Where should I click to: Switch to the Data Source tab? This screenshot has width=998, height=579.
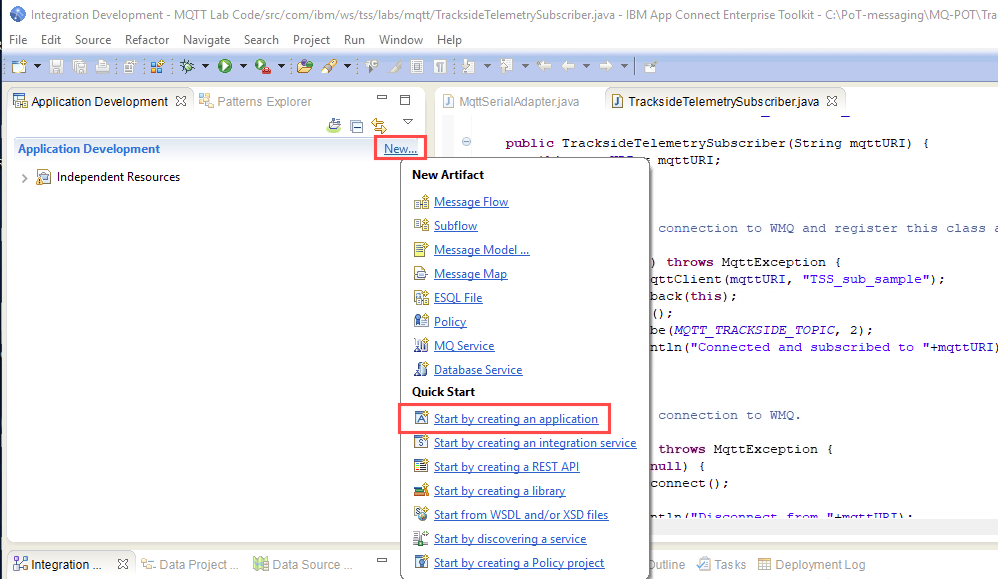point(302,564)
